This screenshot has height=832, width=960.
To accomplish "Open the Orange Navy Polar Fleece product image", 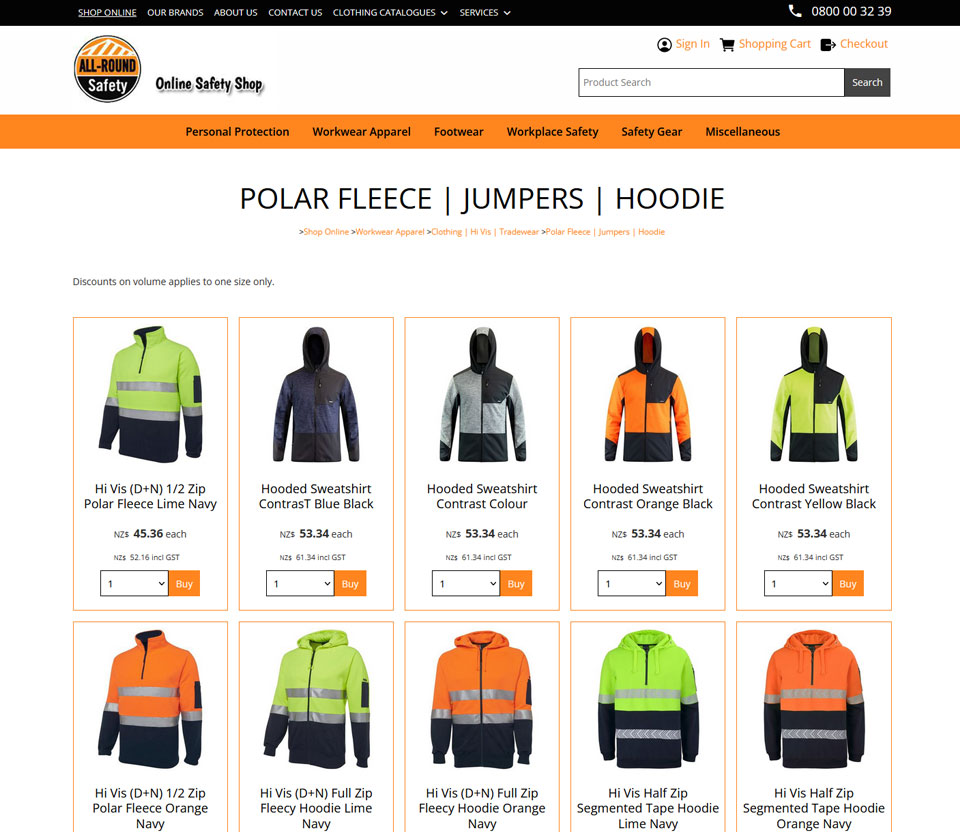I will [150, 699].
